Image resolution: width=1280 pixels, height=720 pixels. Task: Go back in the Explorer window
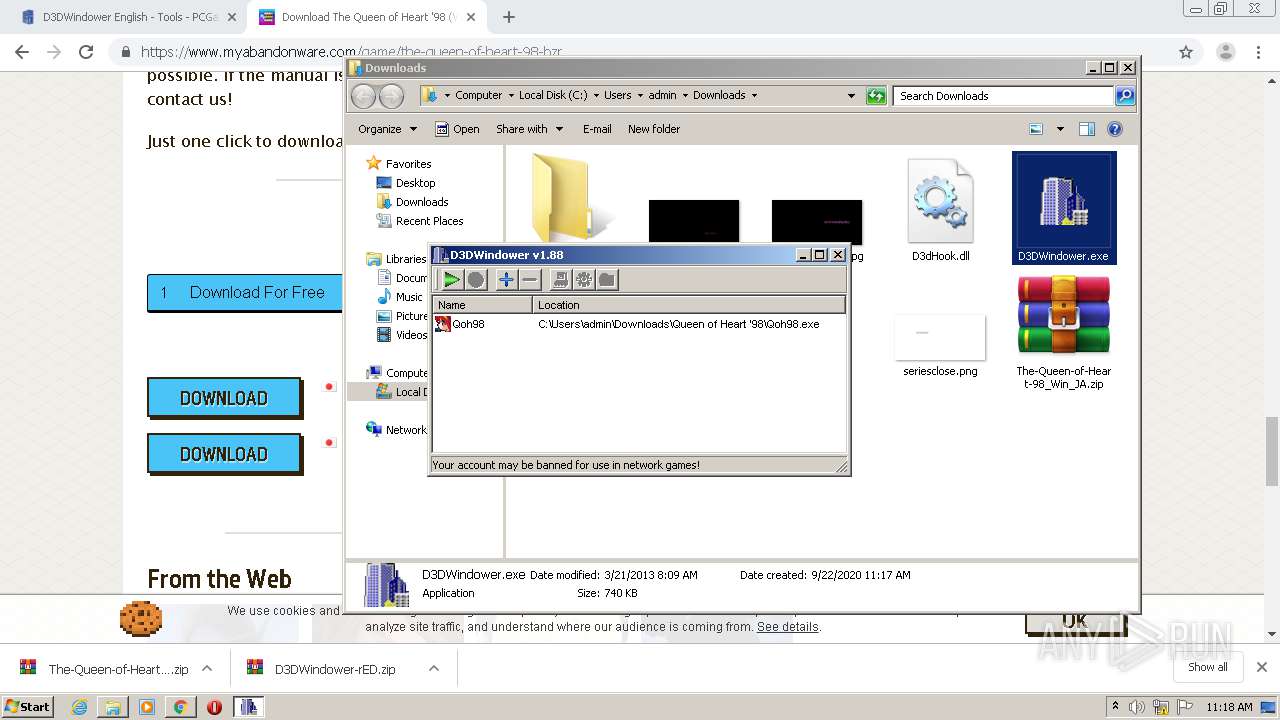tap(363, 96)
